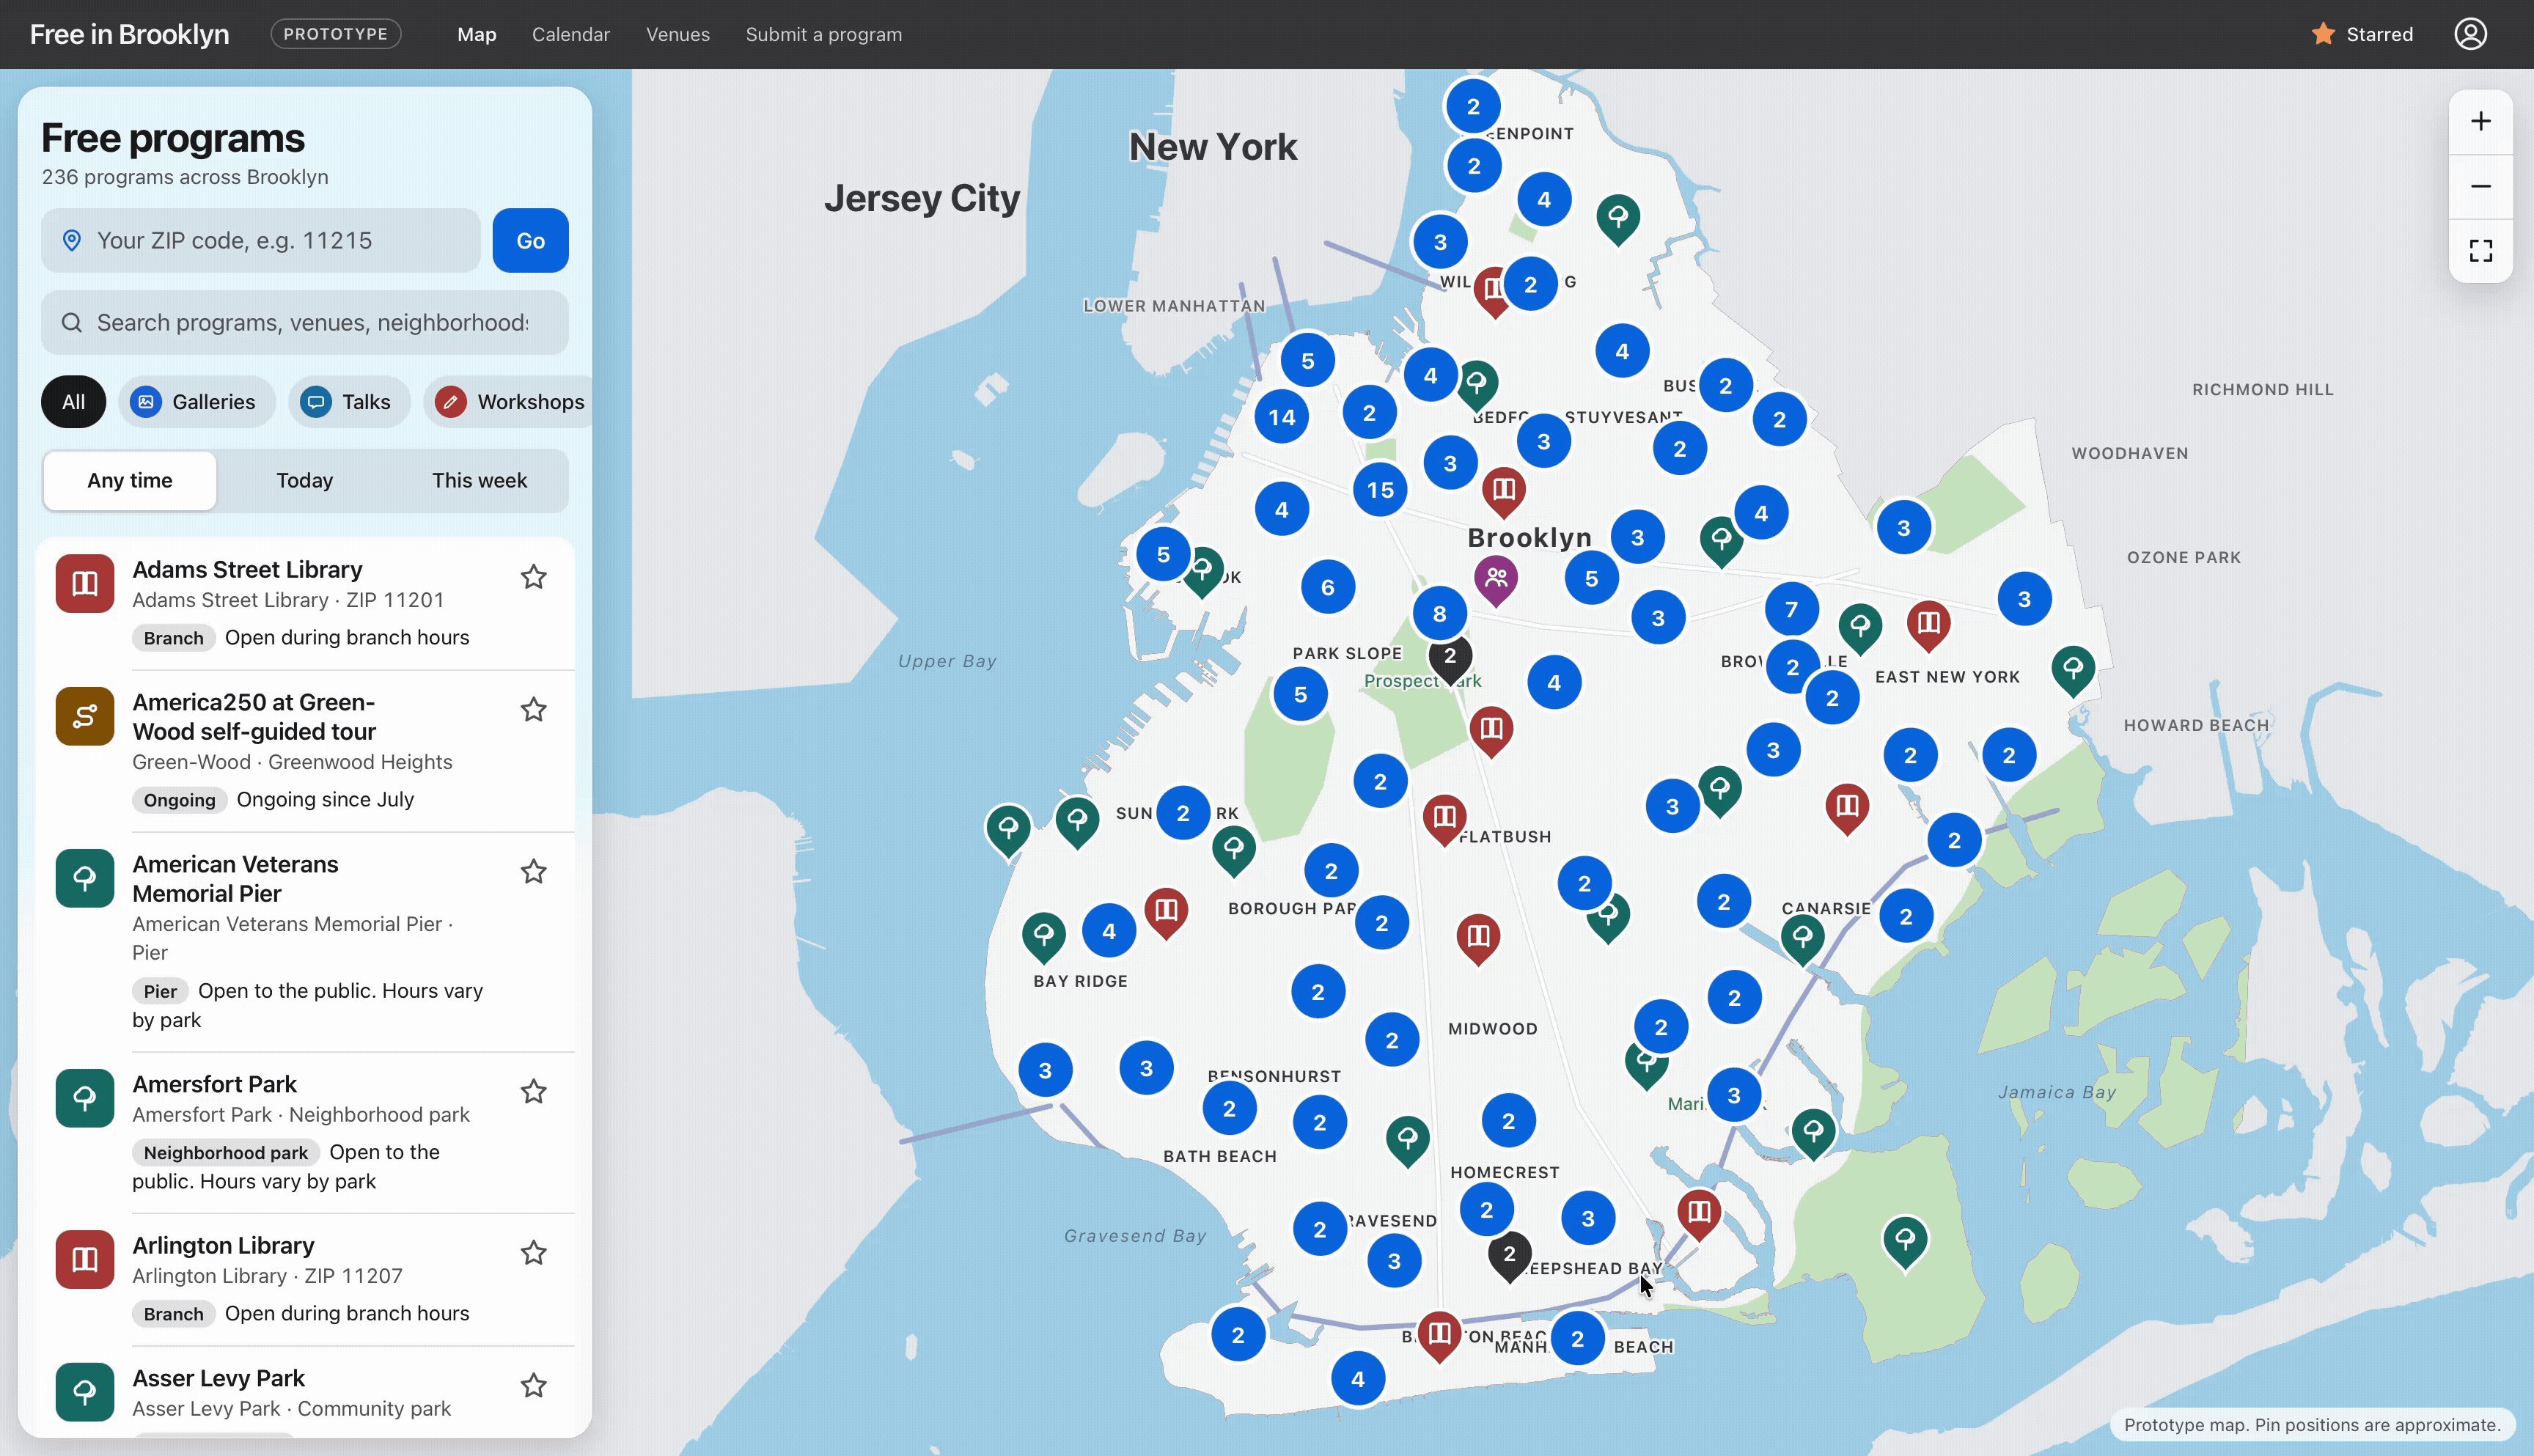Open the 7-program cluster marker
2534x1456 pixels.
point(1791,609)
